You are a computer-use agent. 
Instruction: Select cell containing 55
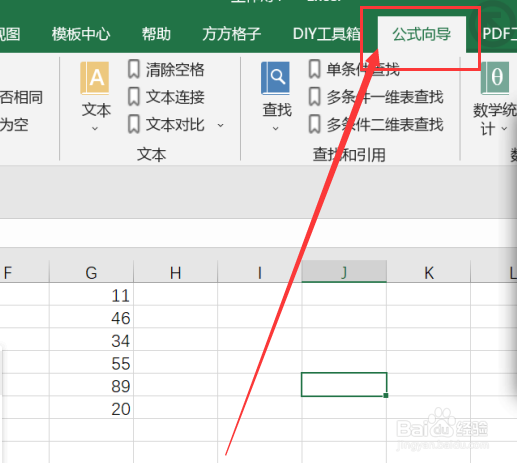pyautogui.click(x=91, y=362)
